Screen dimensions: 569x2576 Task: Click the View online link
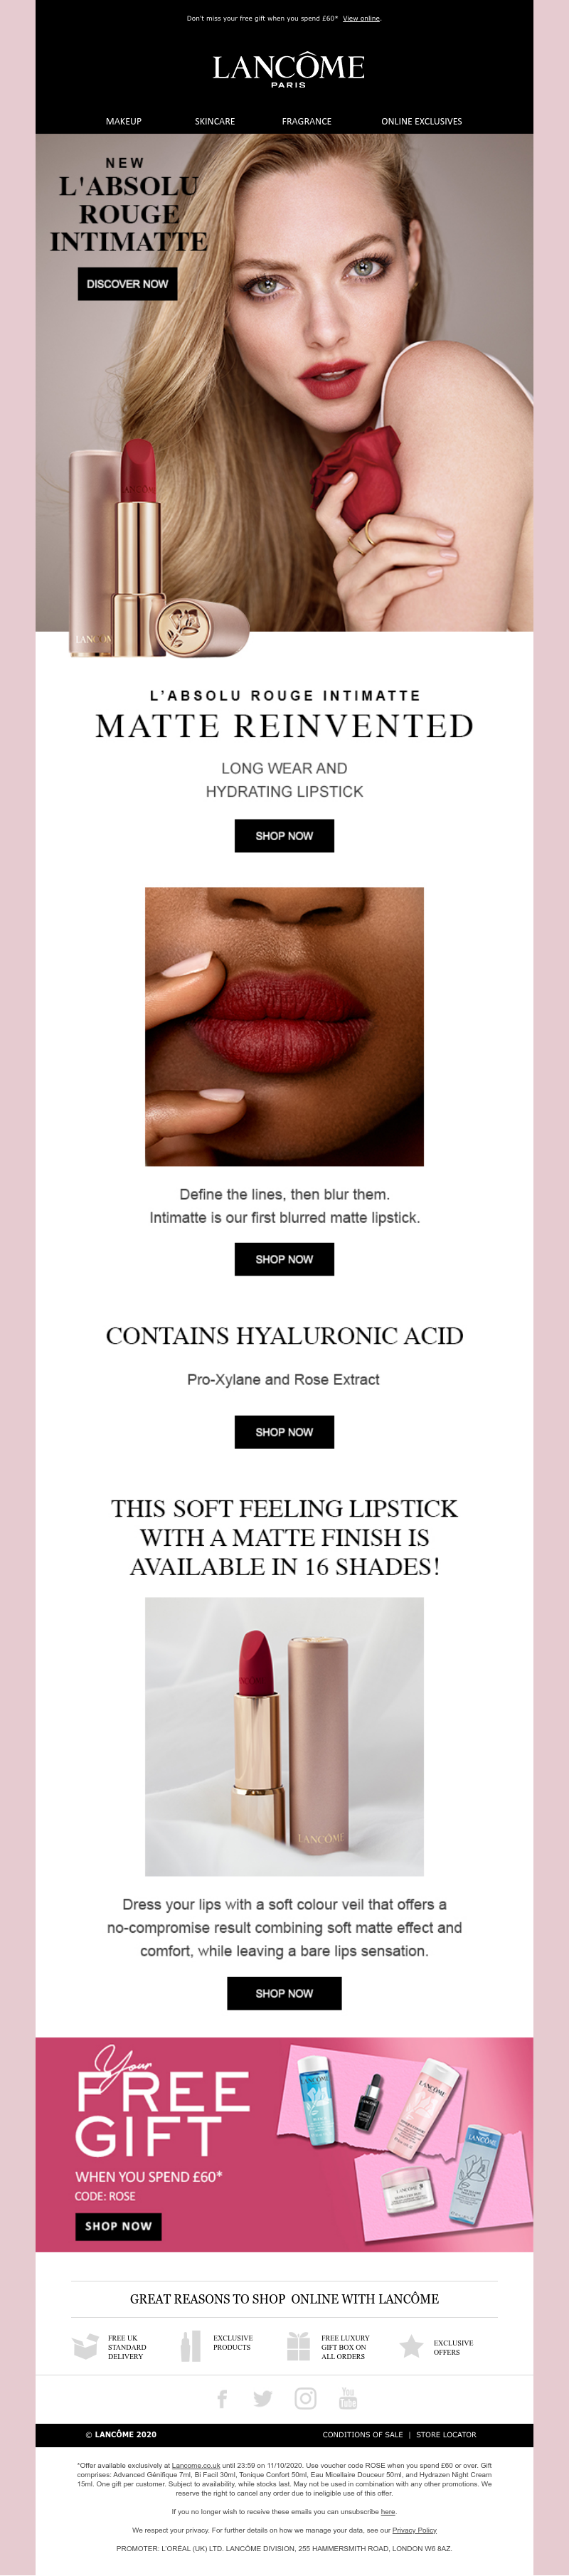click(361, 18)
